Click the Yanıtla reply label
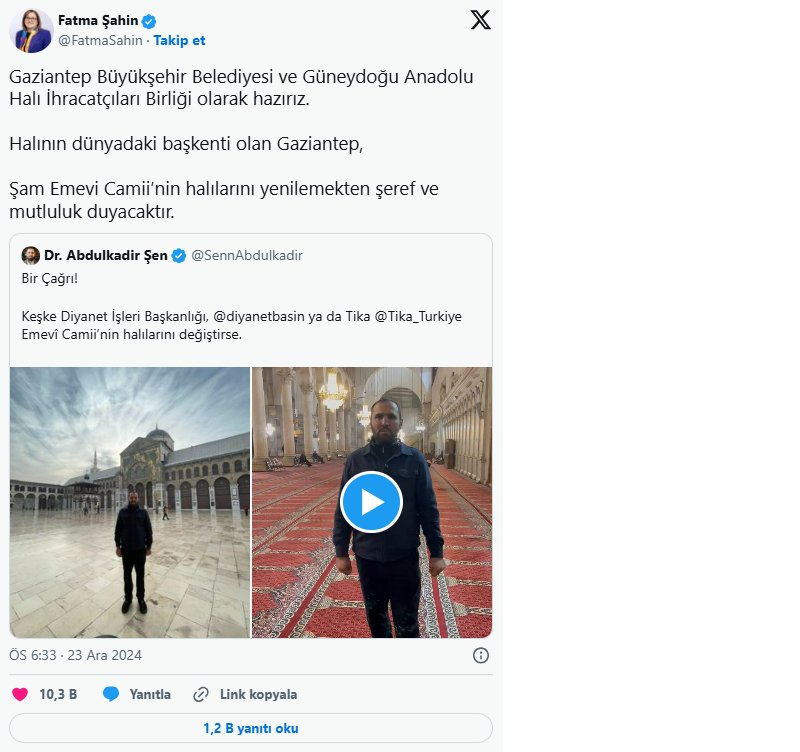800x752 pixels. pos(150,694)
